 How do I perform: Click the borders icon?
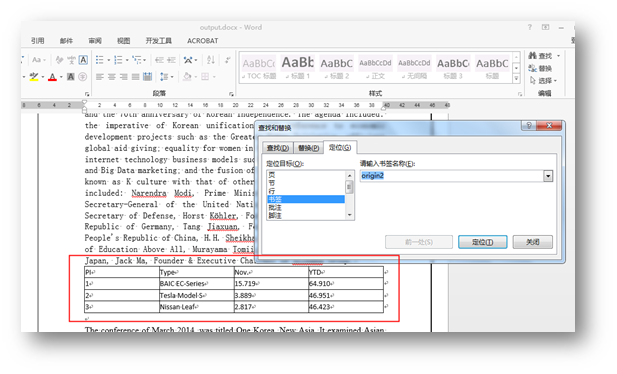pyautogui.click(x=205, y=77)
